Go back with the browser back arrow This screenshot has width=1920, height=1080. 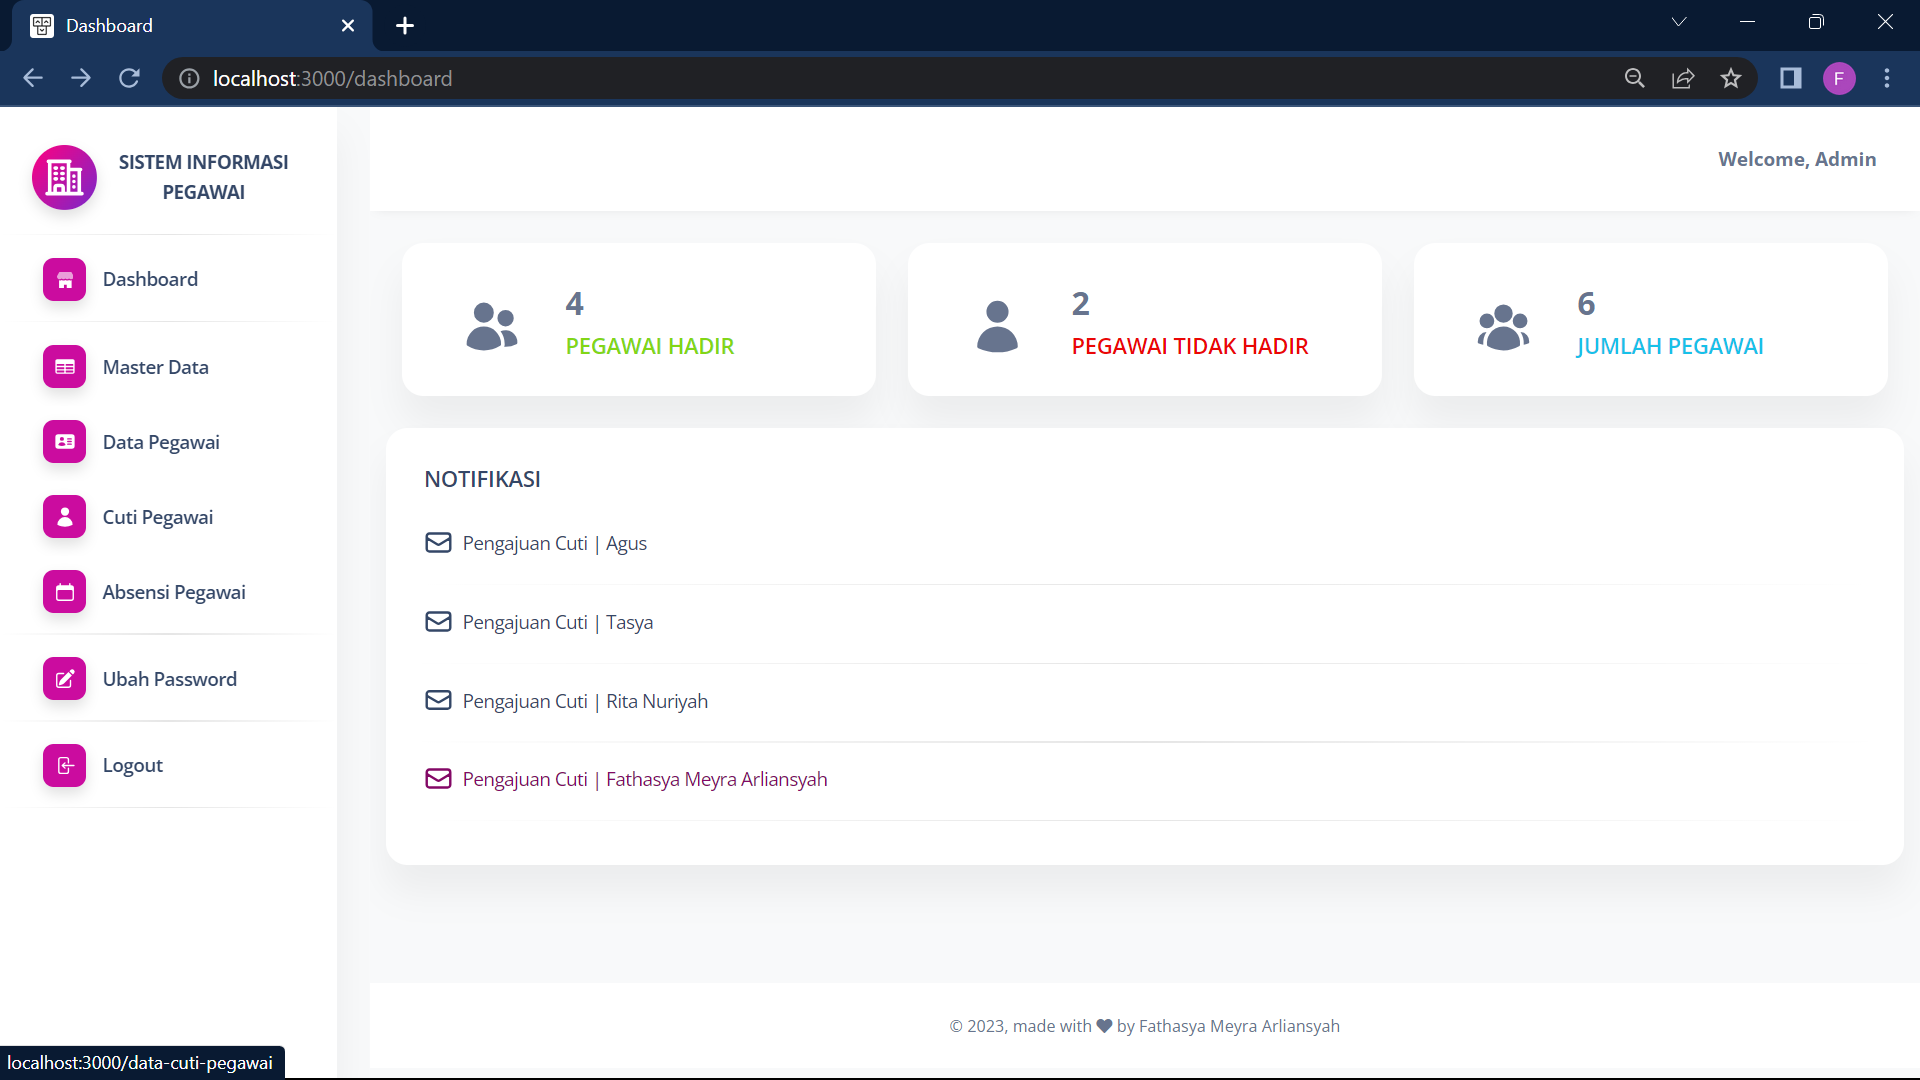pos(33,78)
